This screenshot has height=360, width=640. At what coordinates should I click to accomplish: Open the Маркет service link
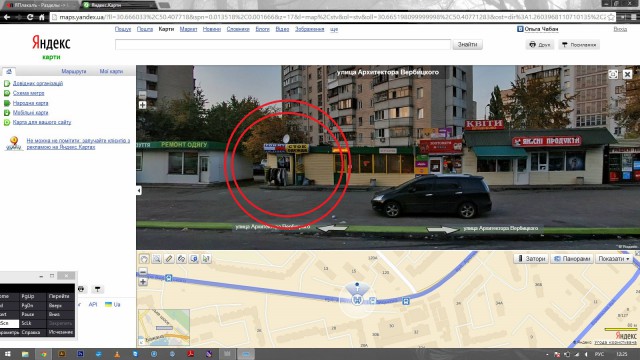(188, 29)
